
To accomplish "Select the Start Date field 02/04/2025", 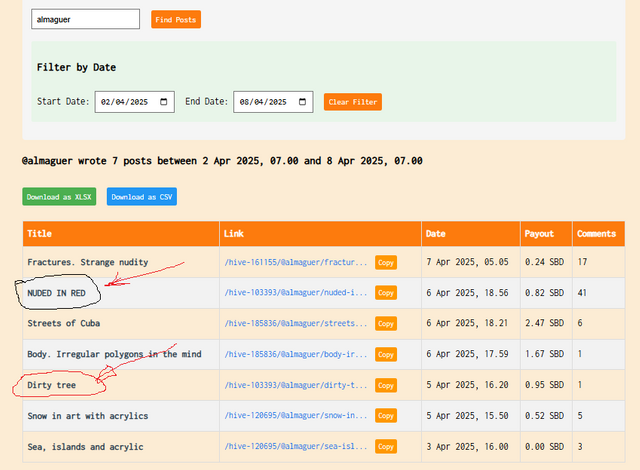I will (135, 102).
